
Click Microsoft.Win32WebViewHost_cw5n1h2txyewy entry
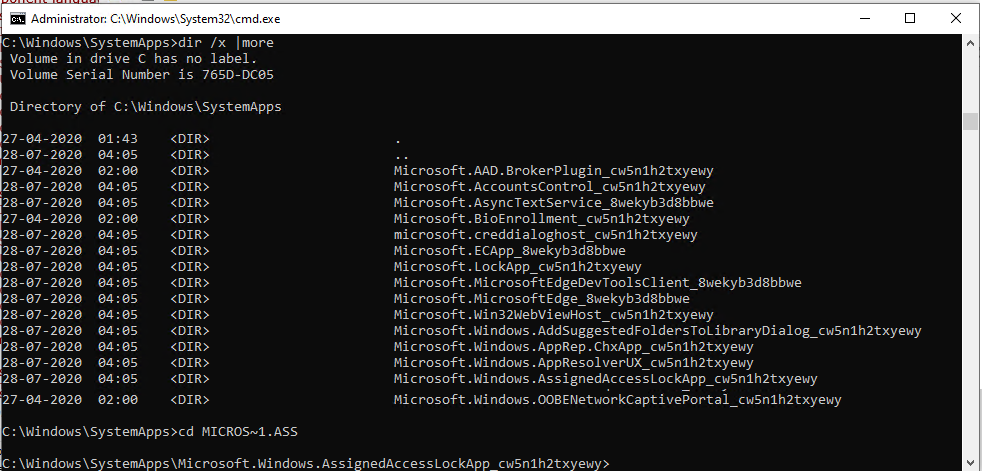click(x=554, y=314)
